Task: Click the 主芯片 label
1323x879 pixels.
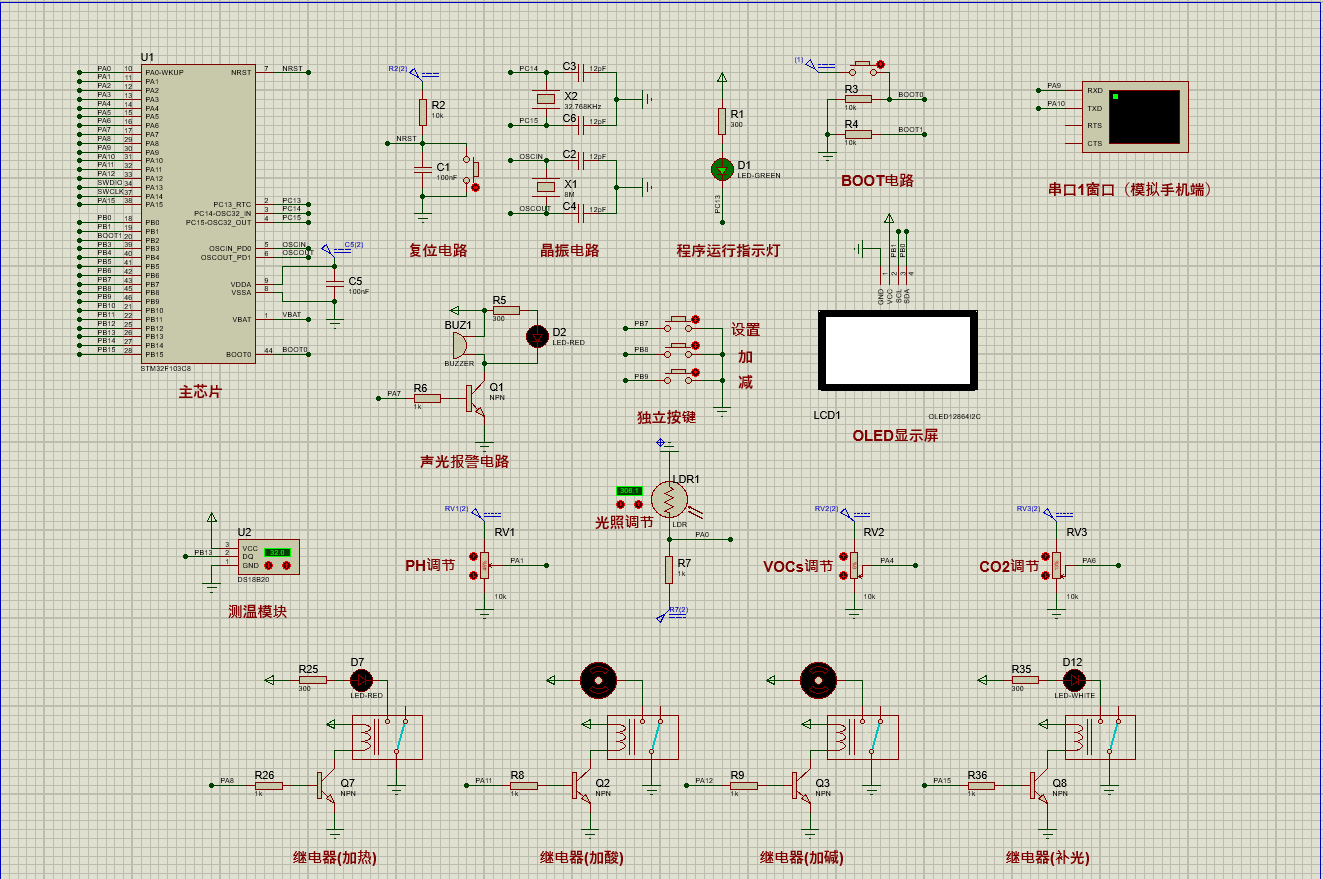Action: (199, 392)
